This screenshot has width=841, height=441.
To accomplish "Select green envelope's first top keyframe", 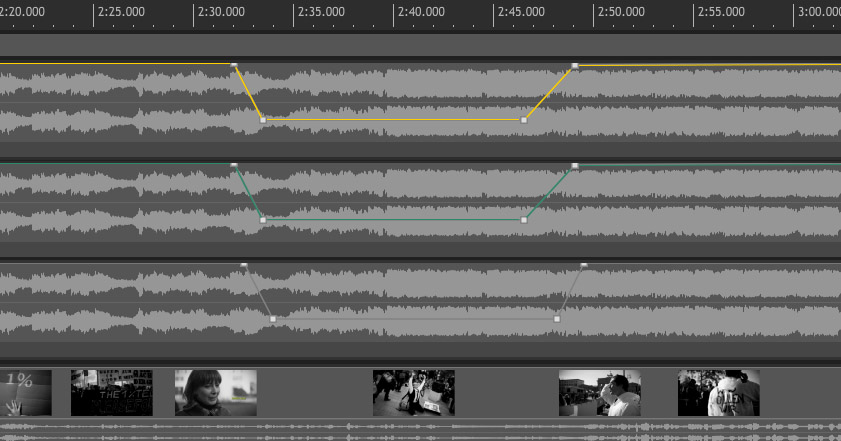I will tap(234, 165).
